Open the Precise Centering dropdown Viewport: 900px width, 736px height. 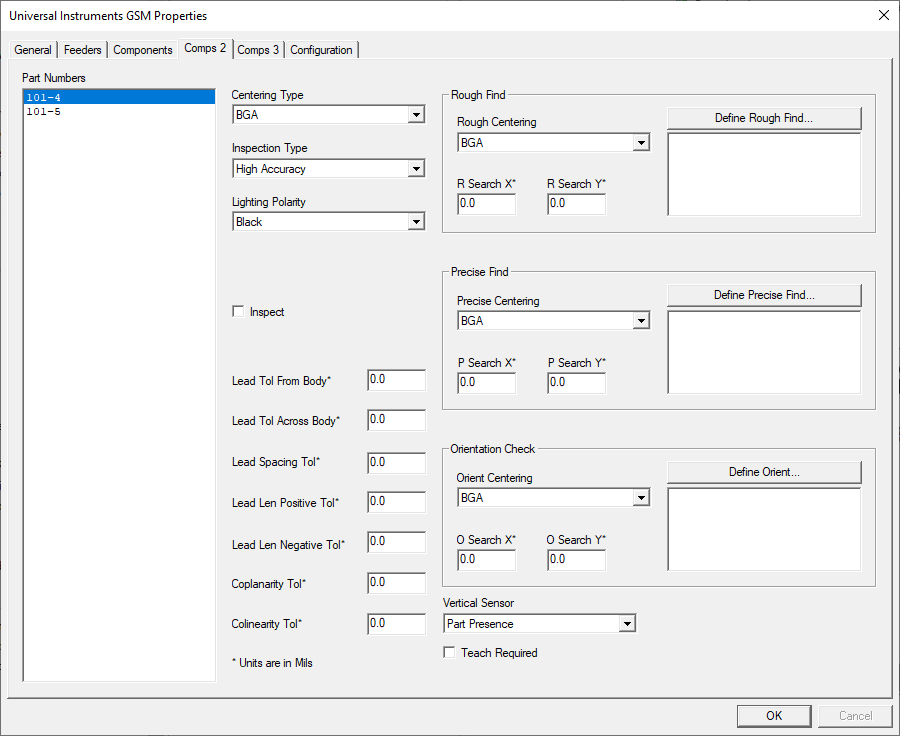[x=641, y=320]
